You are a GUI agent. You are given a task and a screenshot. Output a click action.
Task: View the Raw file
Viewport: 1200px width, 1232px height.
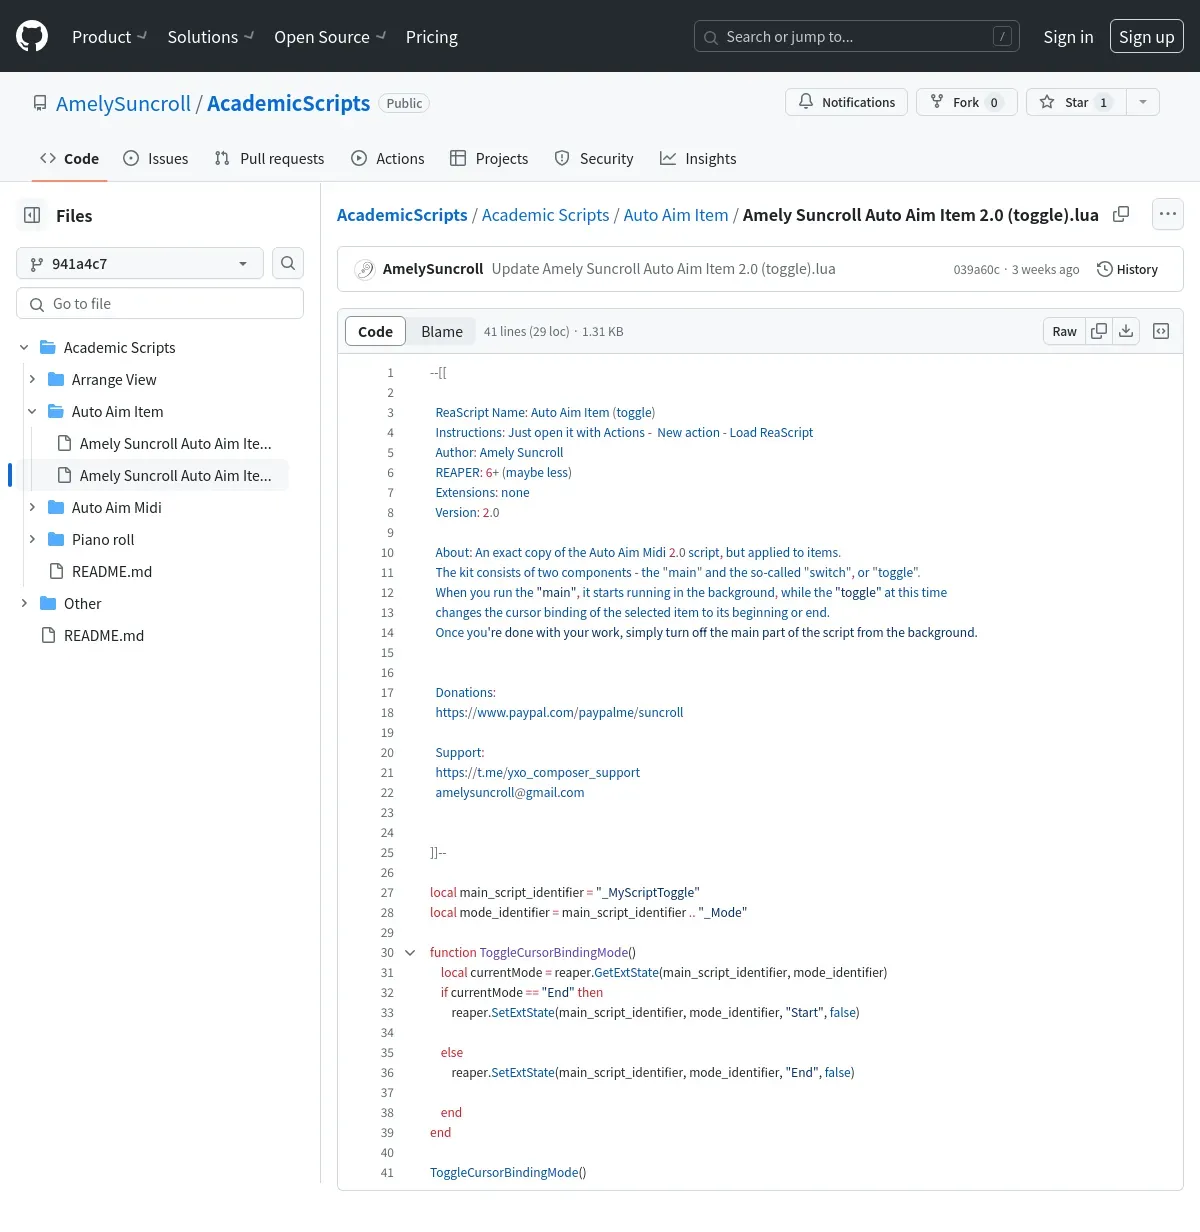pyautogui.click(x=1064, y=331)
